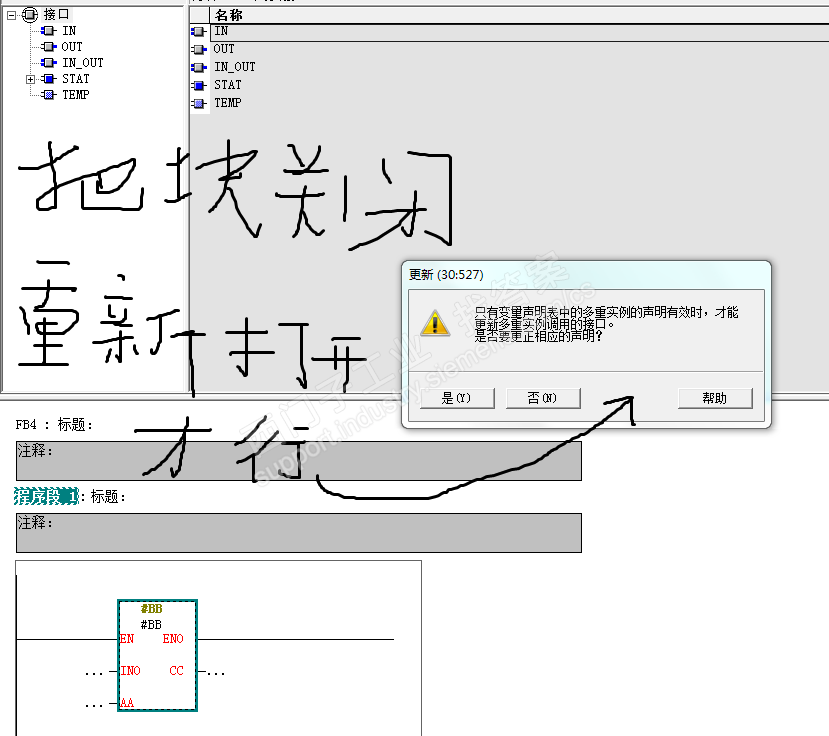Image resolution: width=829 pixels, height=736 pixels.
Task: Select the 程序段 1 network label
Action: (x=47, y=496)
